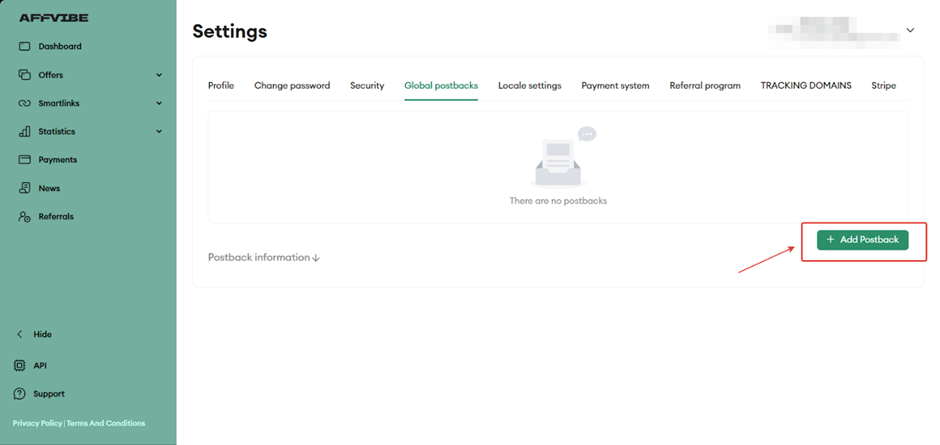This screenshot has height=445, width=940.
Task: Open News via its sidebar icon
Action: click(25, 188)
